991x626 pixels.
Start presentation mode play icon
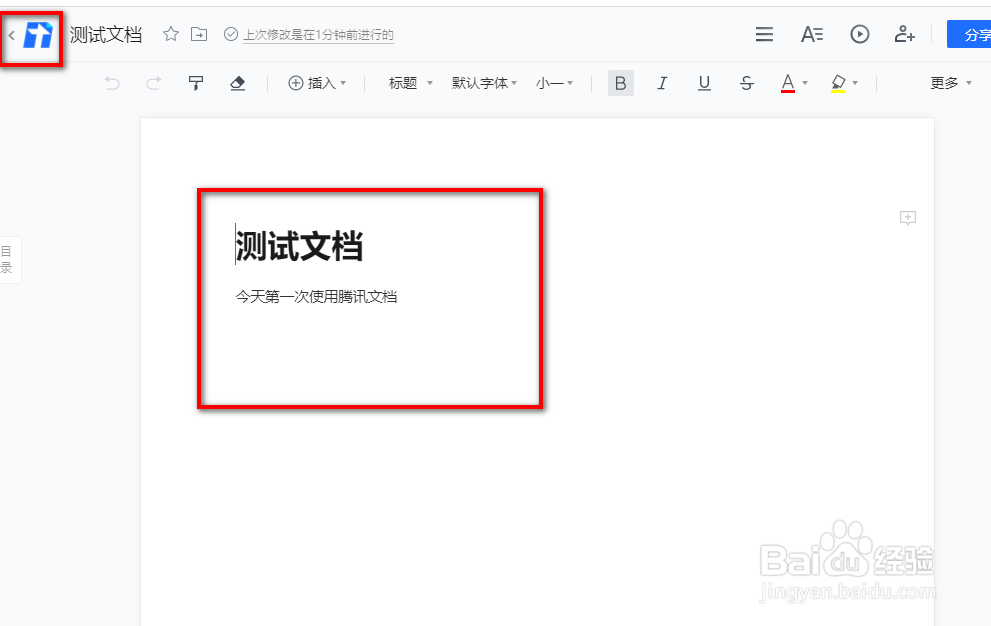(x=860, y=34)
